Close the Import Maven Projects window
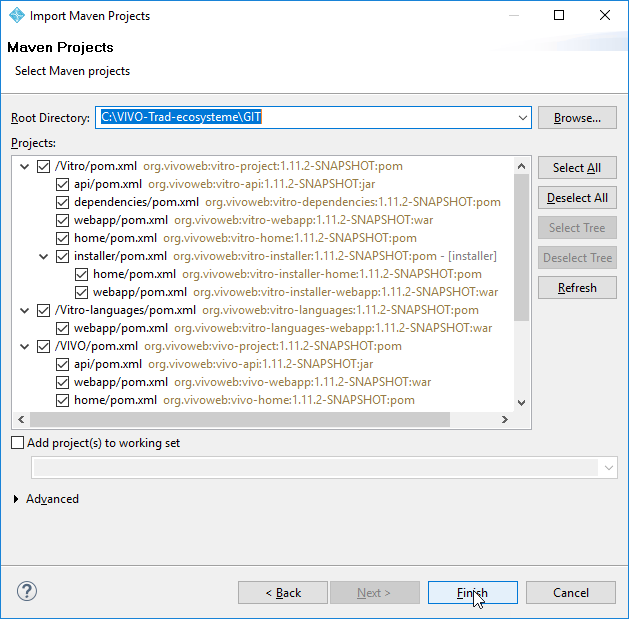The width and height of the screenshot is (629, 619). tap(605, 15)
